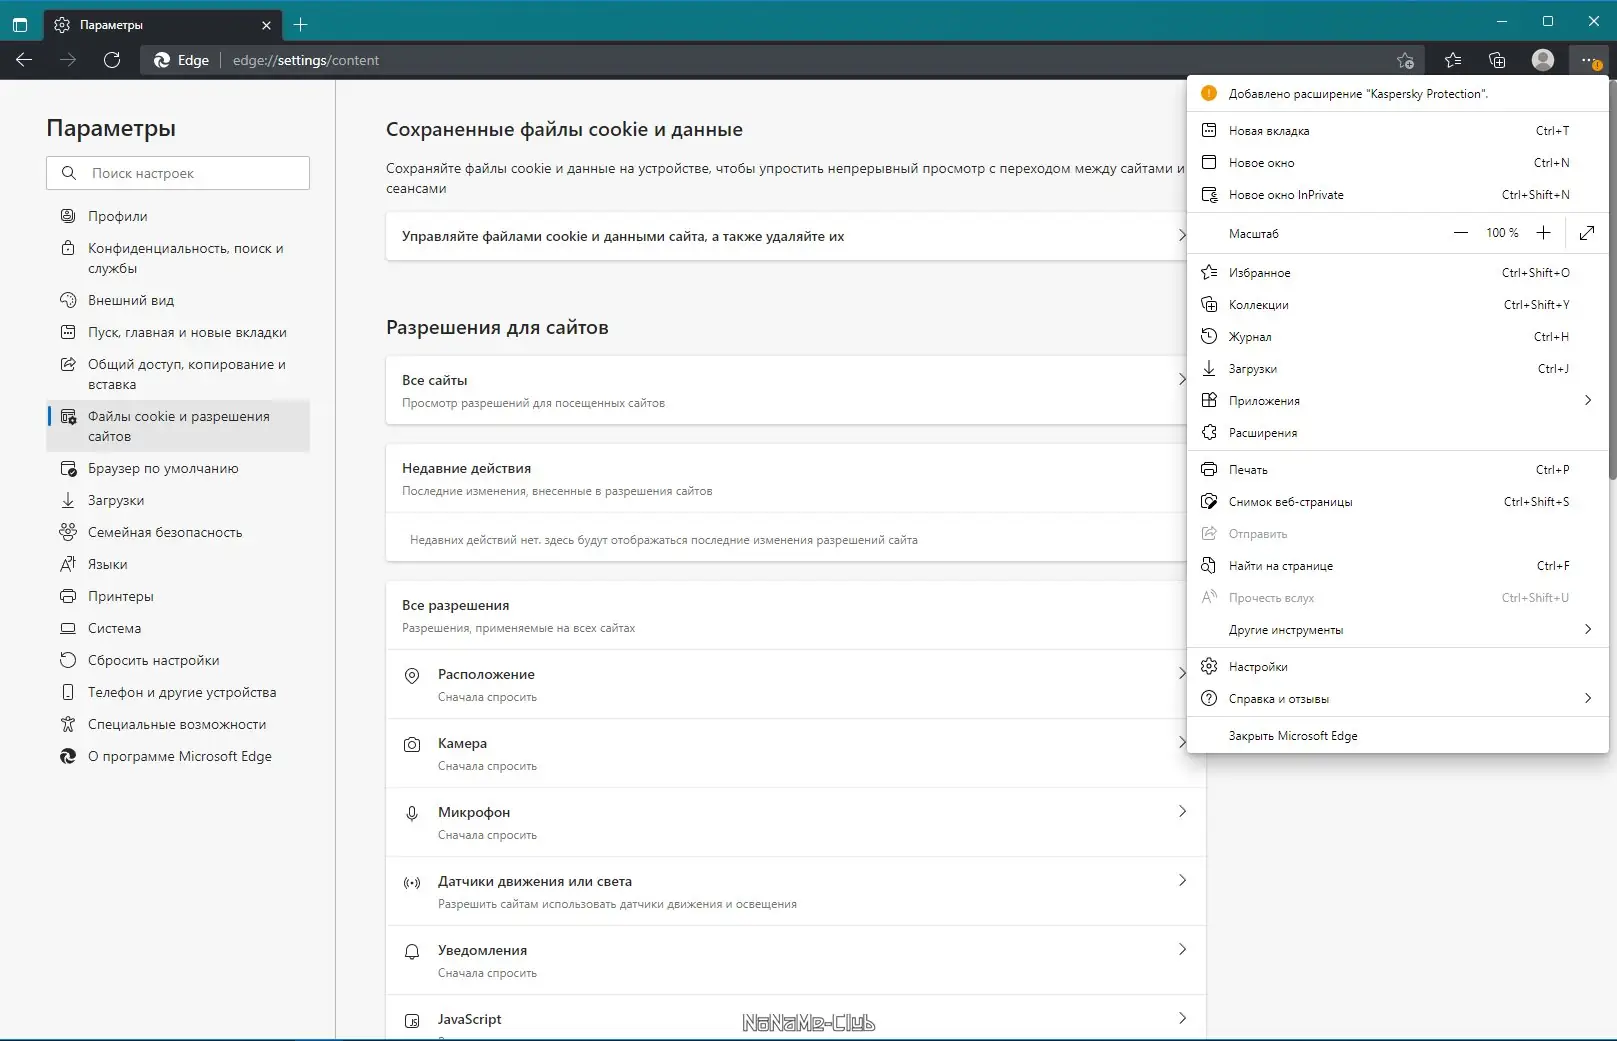This screenshot has height=1041, width=1617.
Task: Close the Параметры tab
Action: 266,25
